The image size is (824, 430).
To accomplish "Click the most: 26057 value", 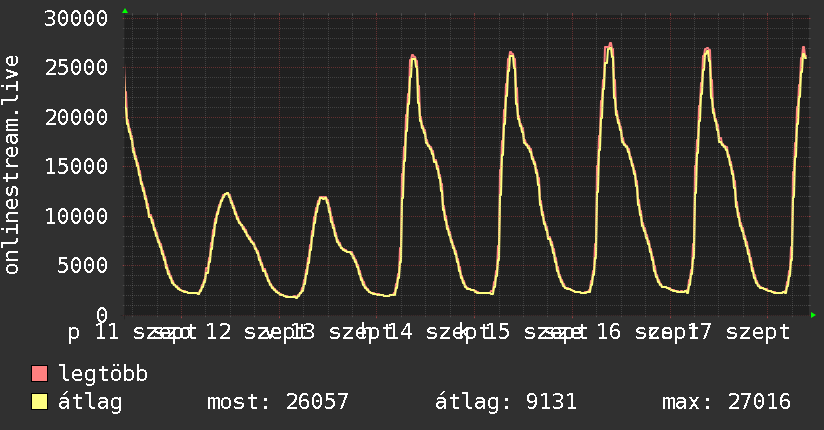I will (x=277, y=402).
